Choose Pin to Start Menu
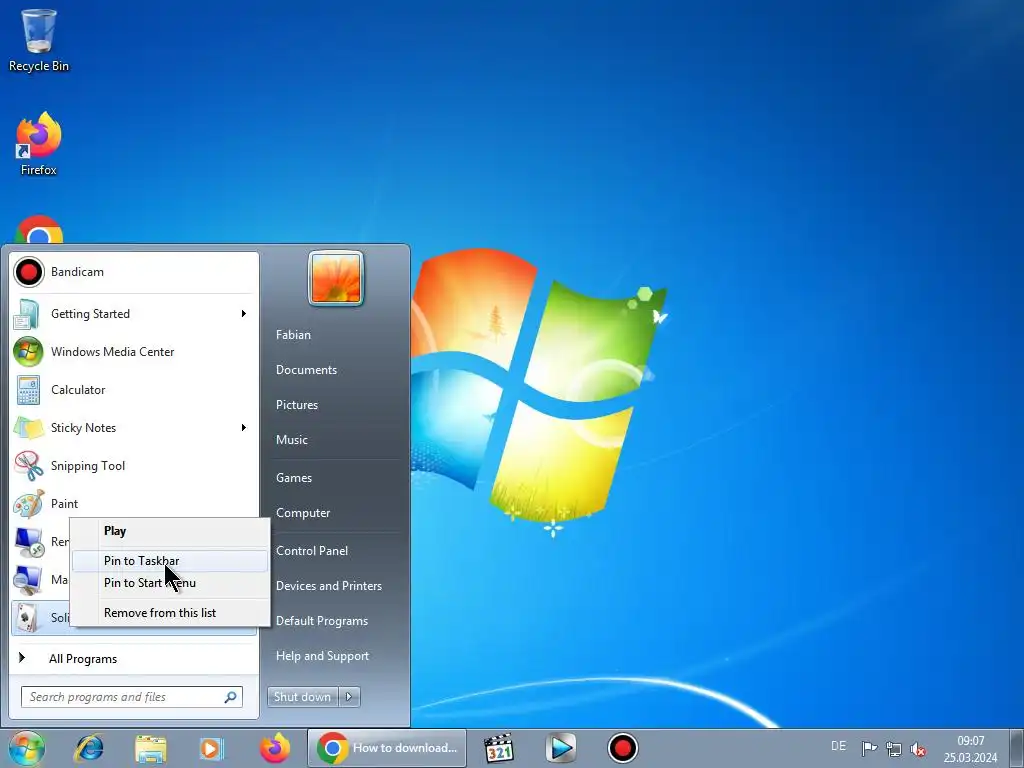 click(170, 583)
